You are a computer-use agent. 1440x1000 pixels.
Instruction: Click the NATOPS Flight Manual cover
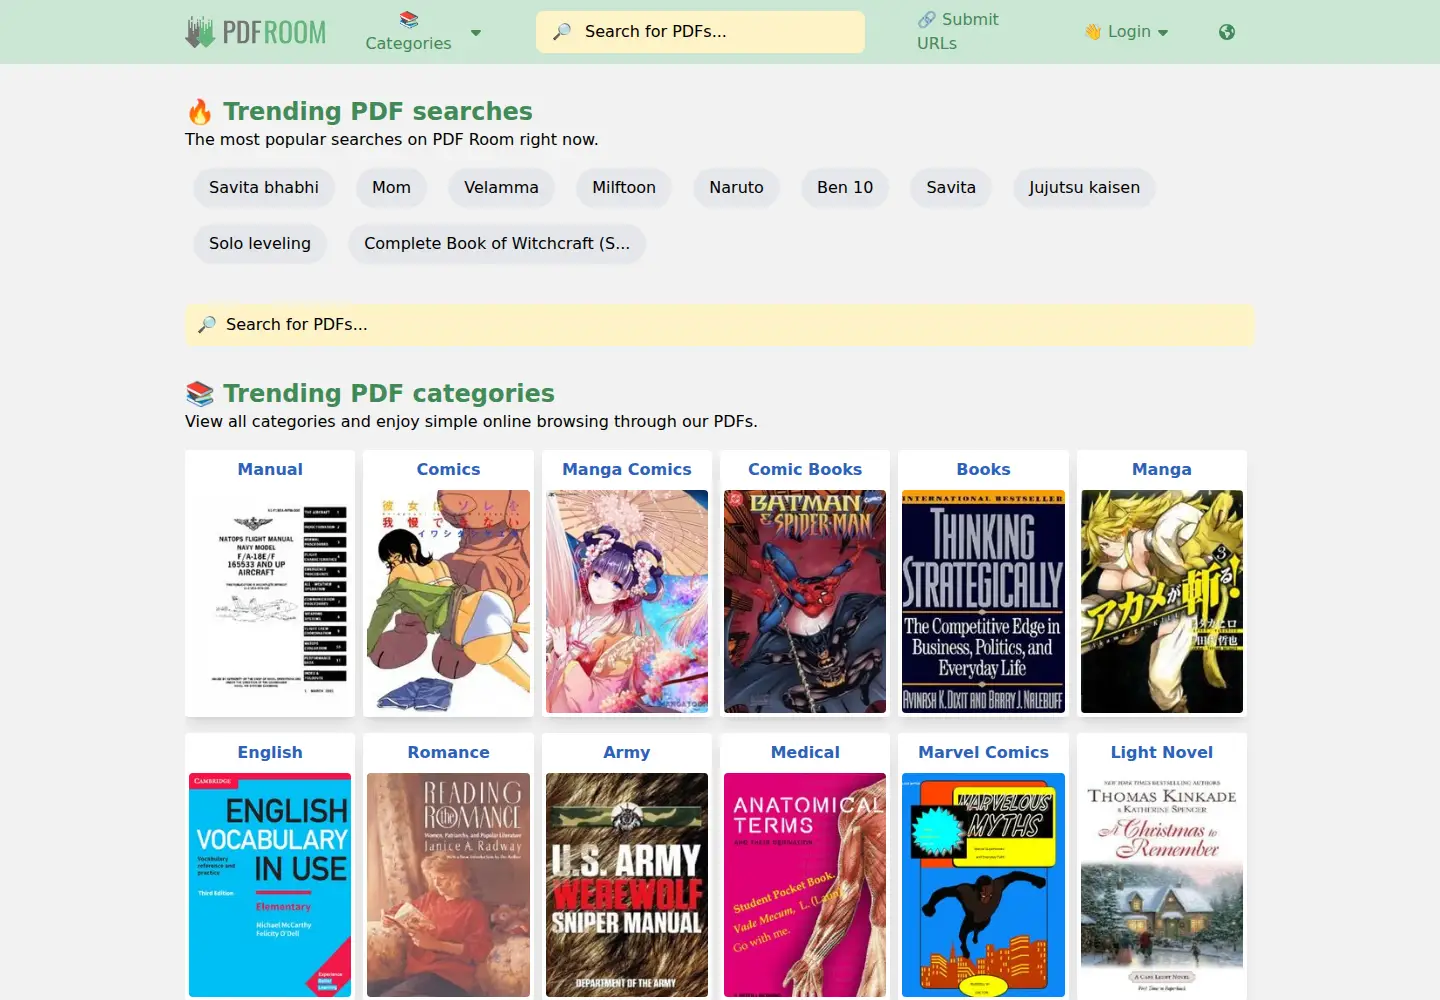270,601
